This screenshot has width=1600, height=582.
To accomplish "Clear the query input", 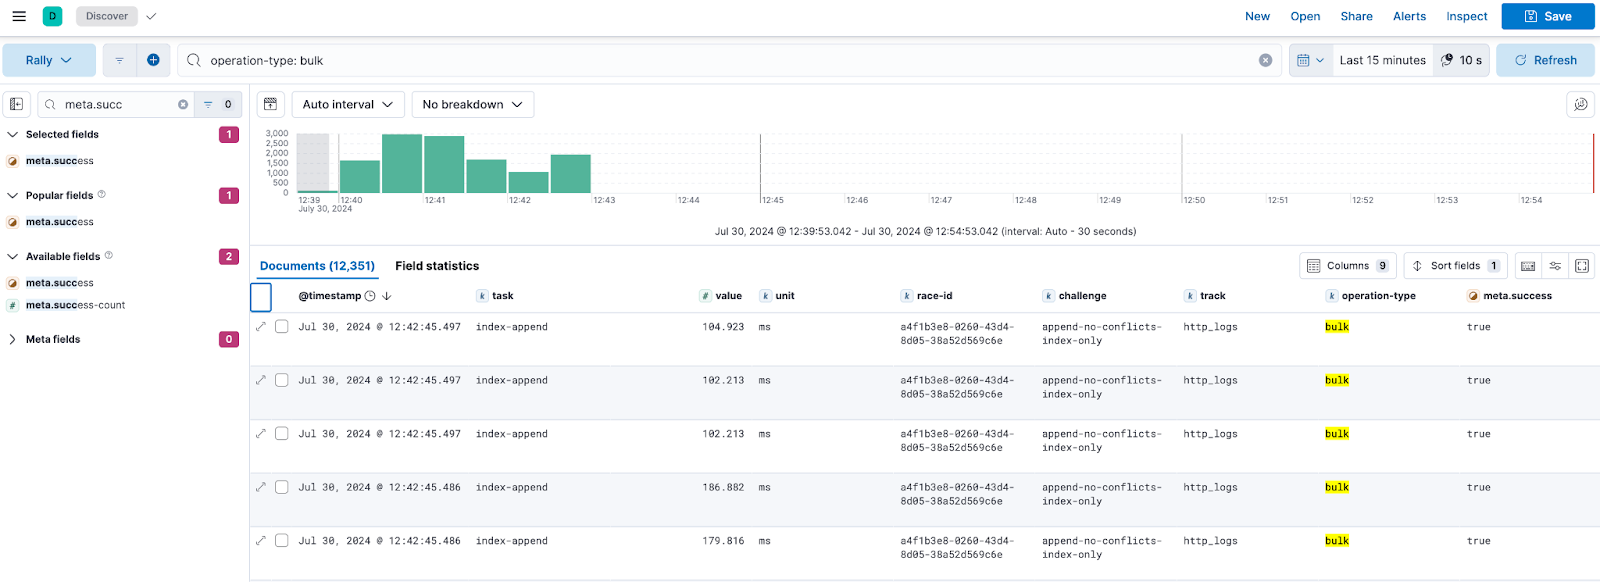I will pyautogui.click(x=1265, y=60).
